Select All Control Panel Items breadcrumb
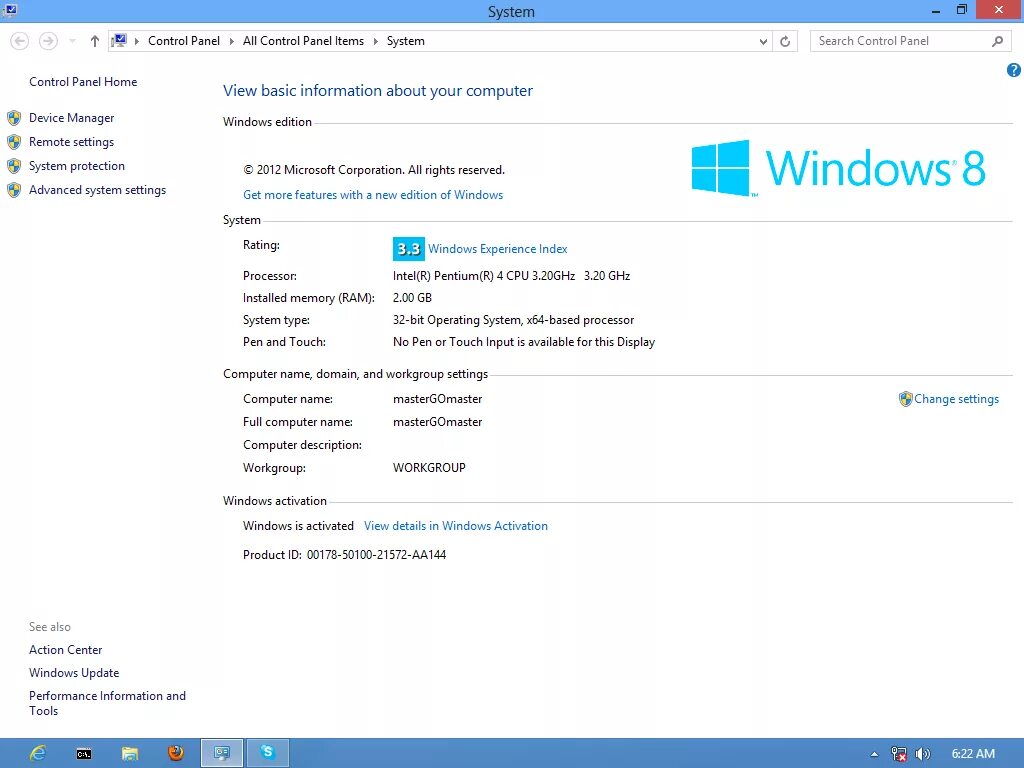The image size is (1024, 768). pyautogui.click(x=303, y=41)
